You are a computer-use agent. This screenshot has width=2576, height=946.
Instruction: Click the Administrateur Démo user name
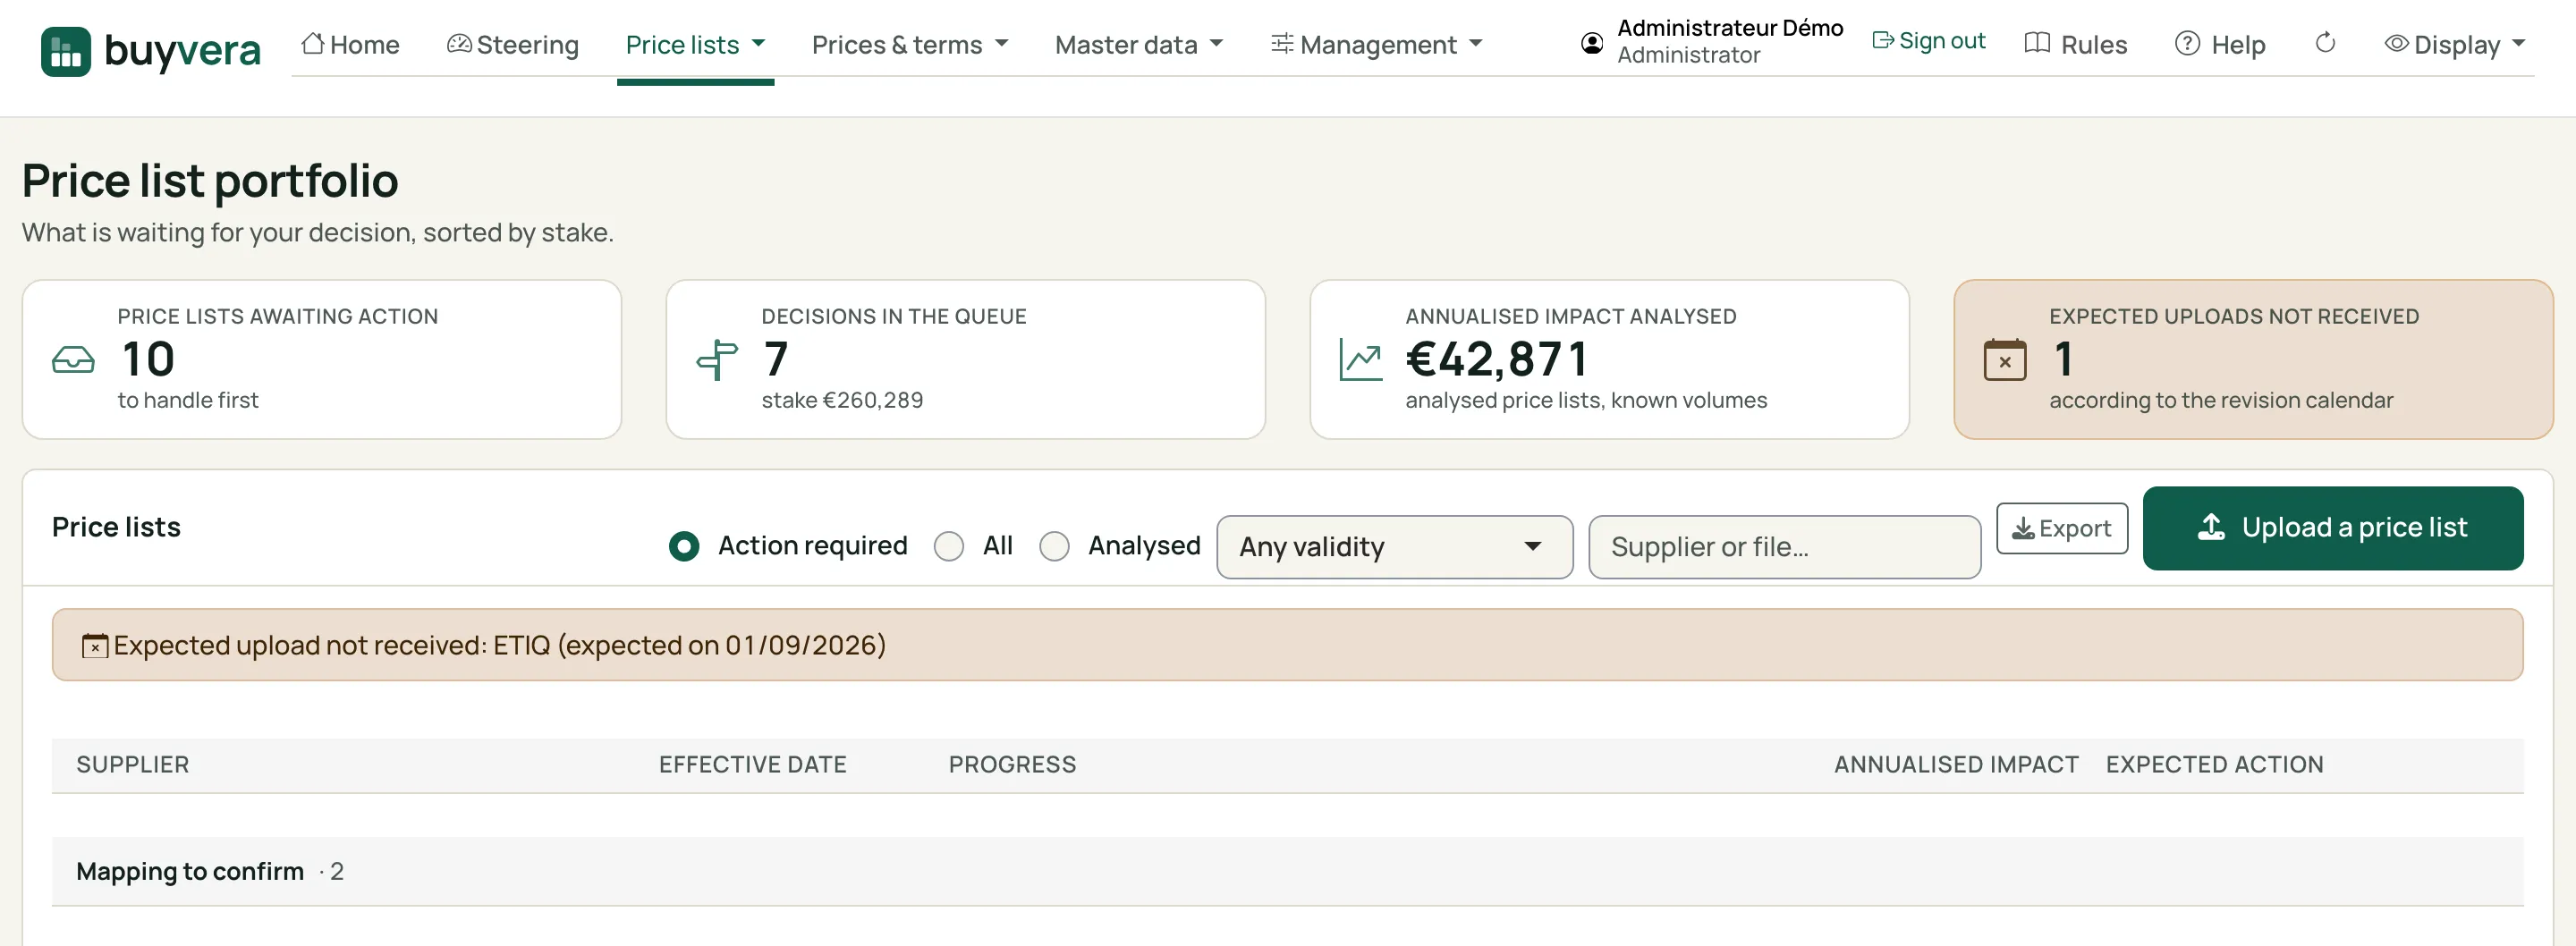click(x=1730, y=28)
